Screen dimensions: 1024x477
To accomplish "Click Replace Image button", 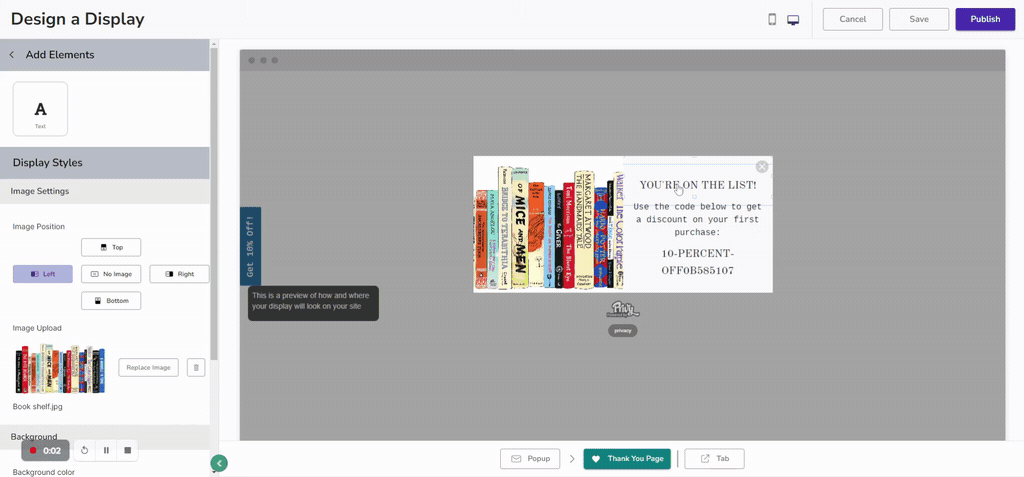I will pos(148,367).
